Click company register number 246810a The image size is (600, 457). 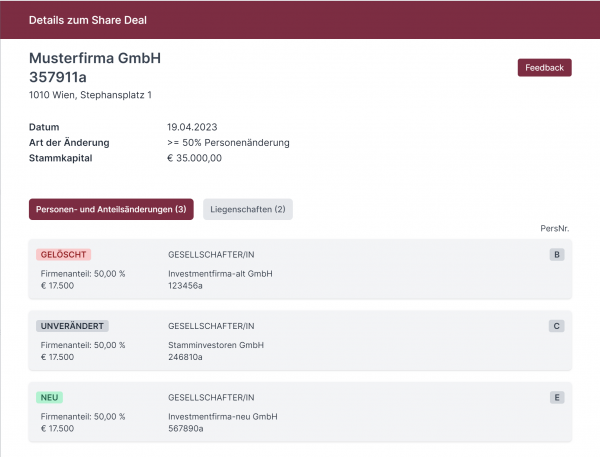[x=185, y=357]
